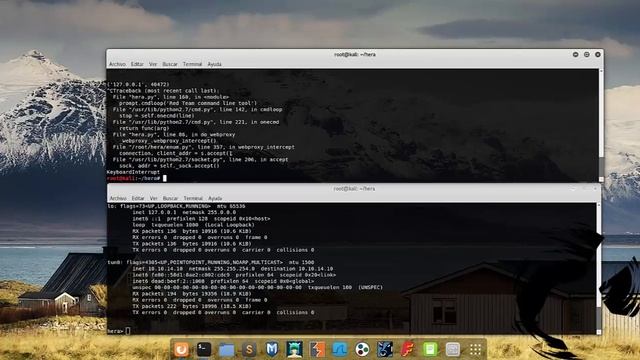This screenshot has width=640, height=360.
Task: Show all applications grid icon
Action: pyautogui.click(x=475, y=349)
